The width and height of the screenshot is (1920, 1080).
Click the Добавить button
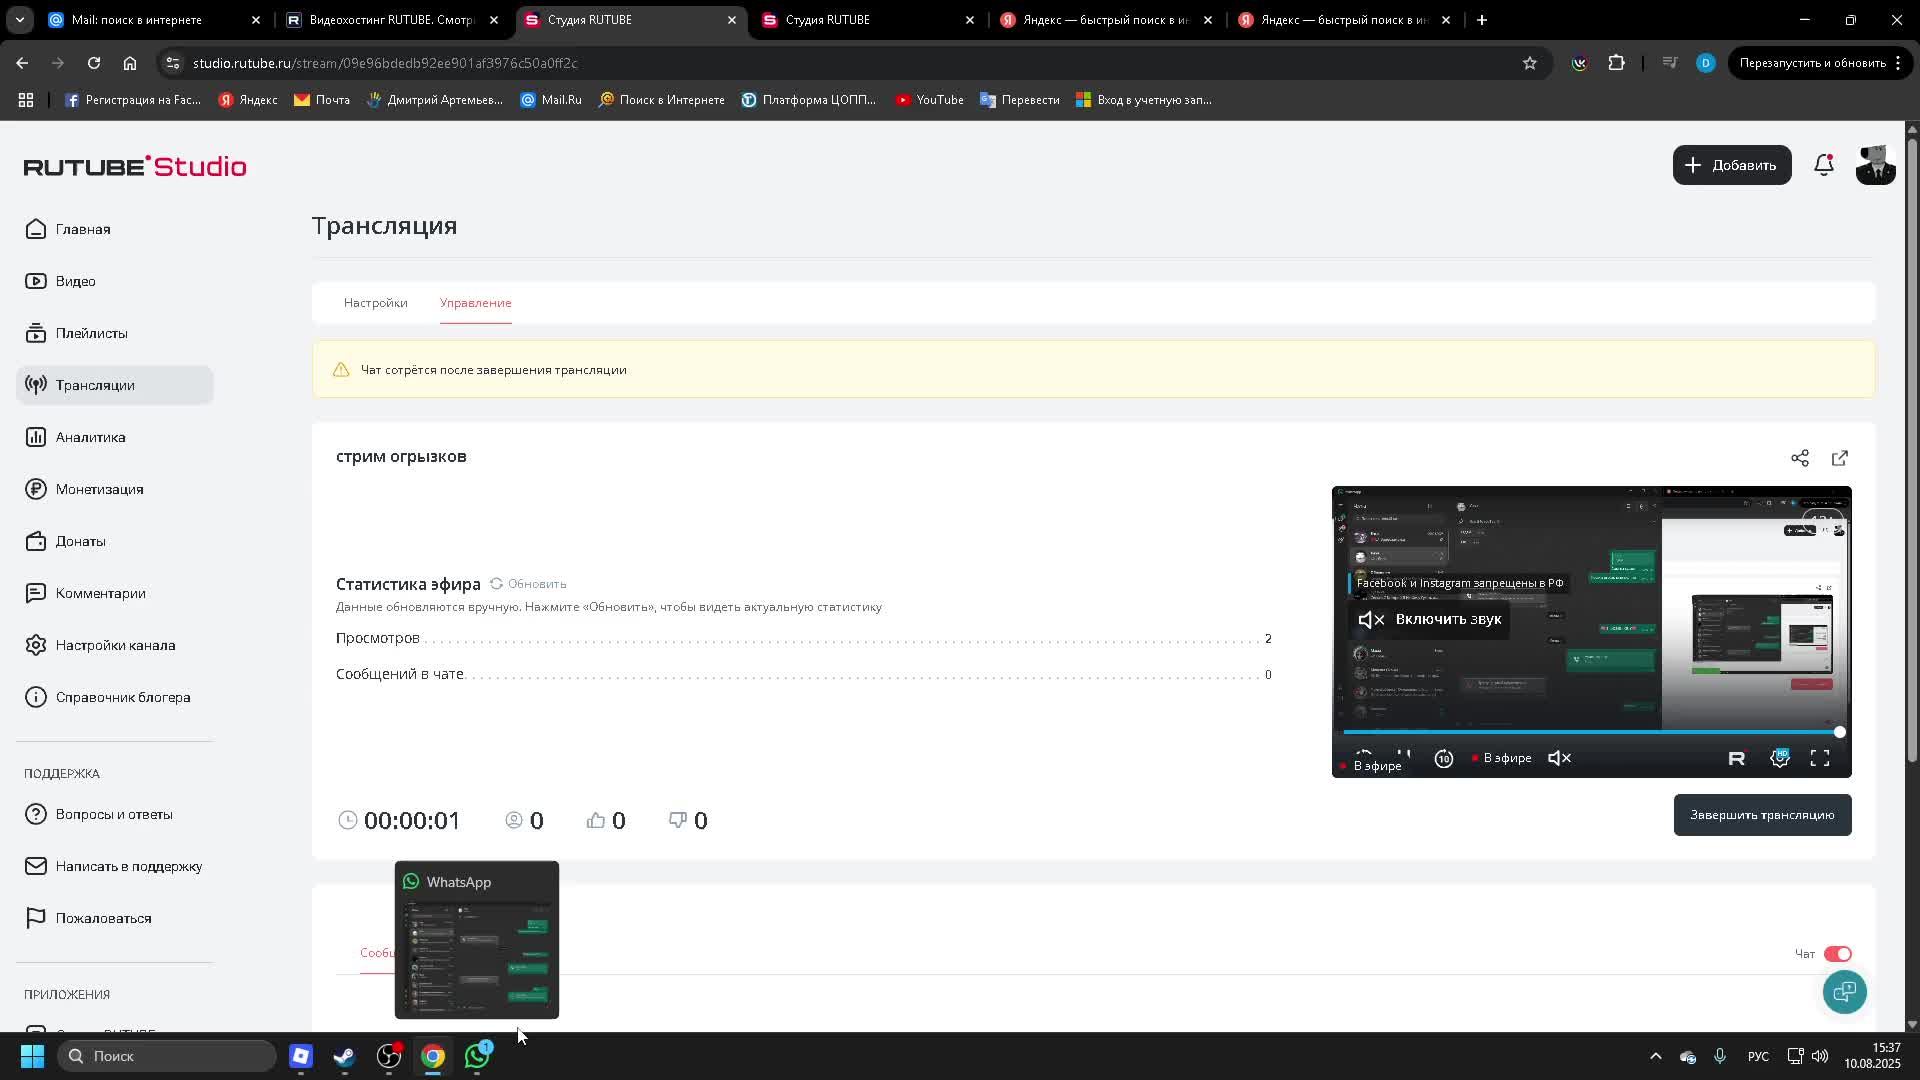1731,166
